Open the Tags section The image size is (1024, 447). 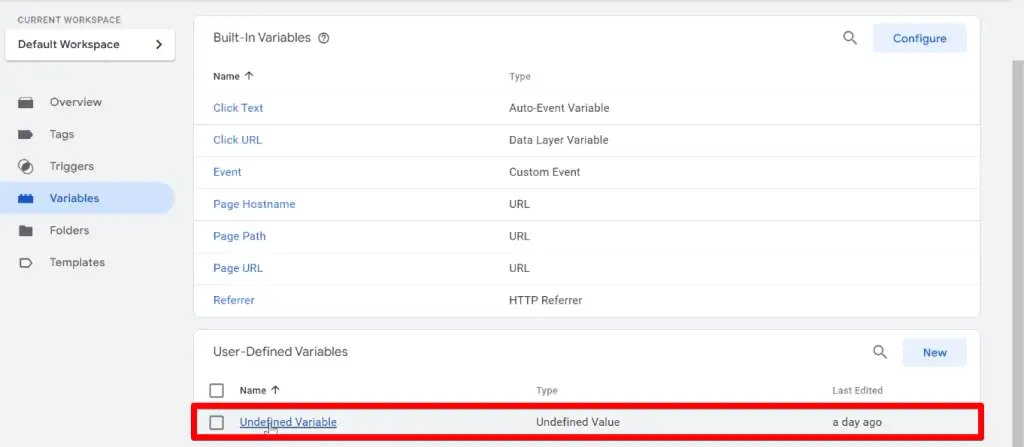pos(62,135)
